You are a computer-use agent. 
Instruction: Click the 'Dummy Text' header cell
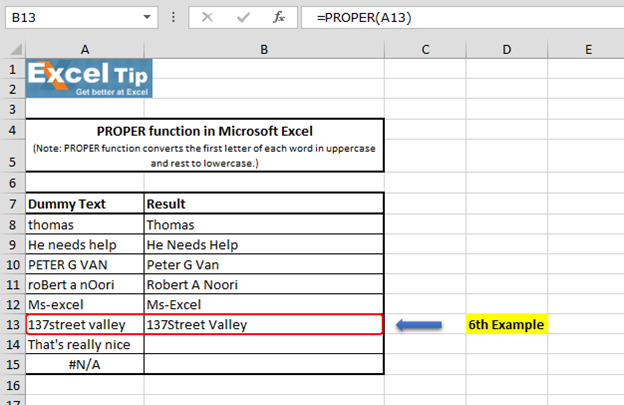point(85,204)
